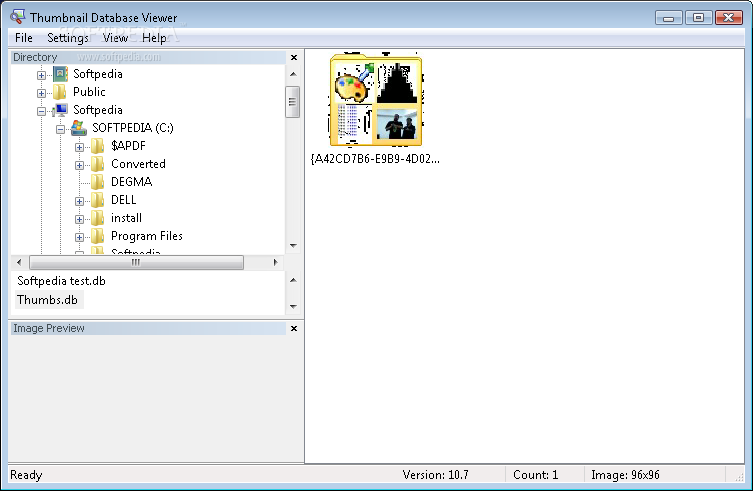The image size is (753, 491).
Task: Click the horizontal scrollbar thumb
Action: [136, 262]
